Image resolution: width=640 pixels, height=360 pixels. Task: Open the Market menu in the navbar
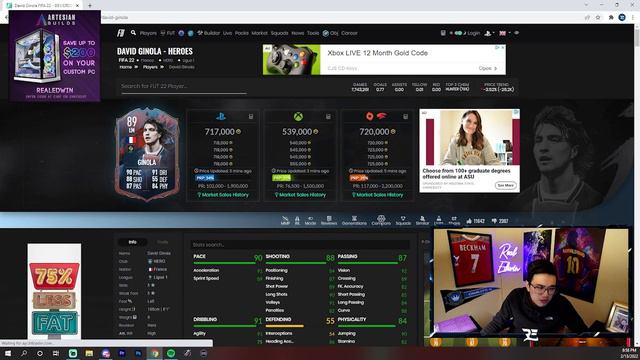pyautogui.click(x=260, y=33)
